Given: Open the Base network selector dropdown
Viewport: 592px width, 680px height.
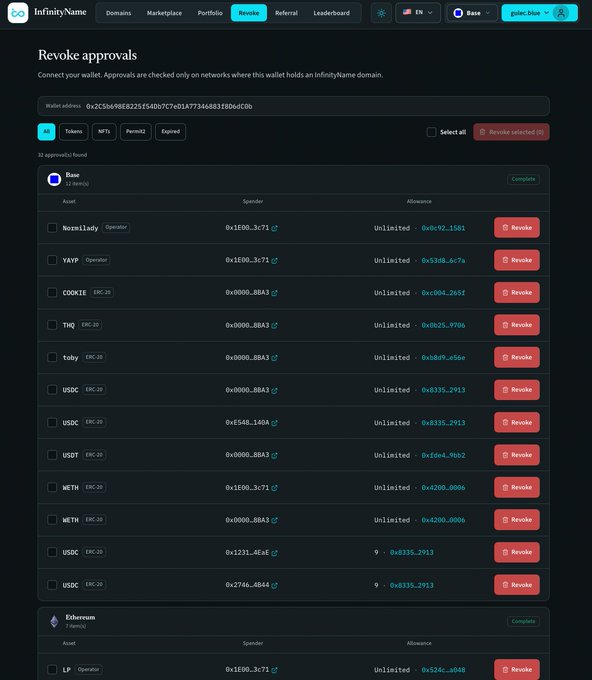Looking at the screenshot, I should [472, 13].
